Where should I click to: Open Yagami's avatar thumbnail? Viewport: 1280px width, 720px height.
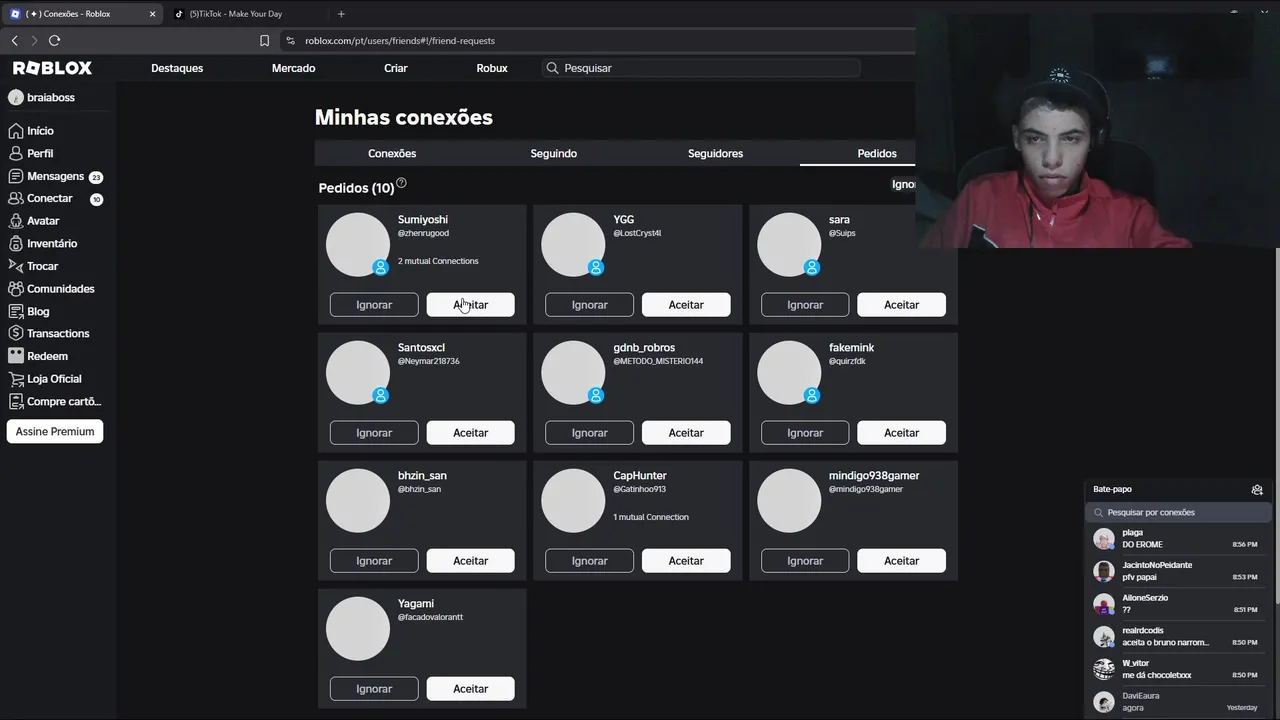358,629
